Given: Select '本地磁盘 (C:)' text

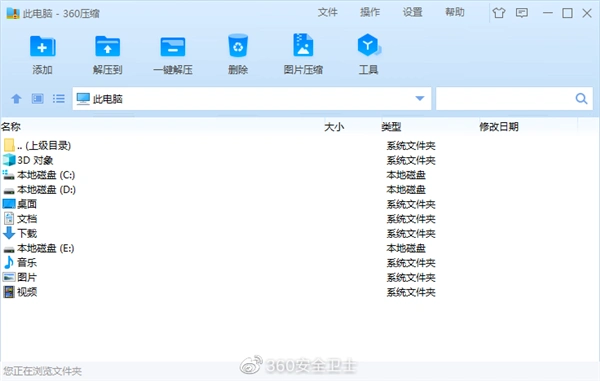Looking at the screenshot, I should pos(46,175).
